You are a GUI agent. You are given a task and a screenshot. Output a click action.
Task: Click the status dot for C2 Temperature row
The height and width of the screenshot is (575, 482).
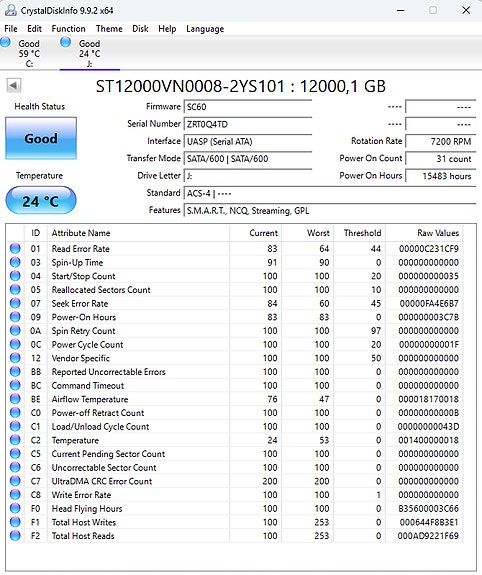point(15,440)
